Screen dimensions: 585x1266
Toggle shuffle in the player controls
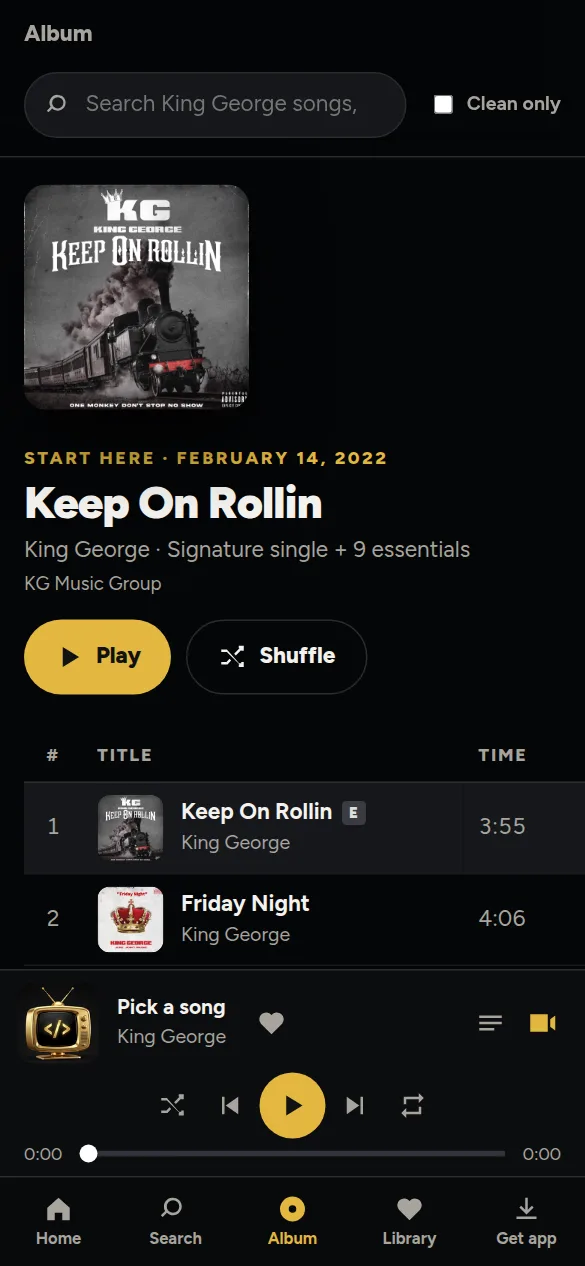[173, 1105]
